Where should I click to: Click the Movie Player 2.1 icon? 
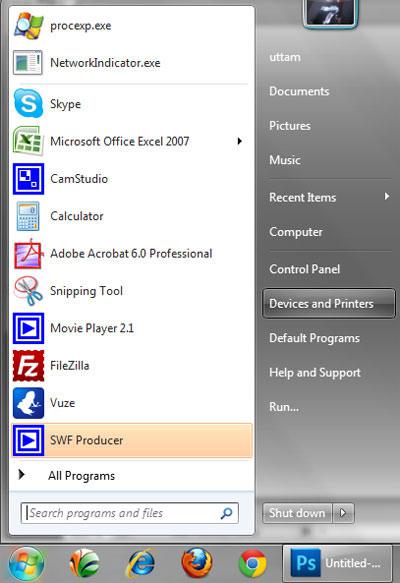28,328
